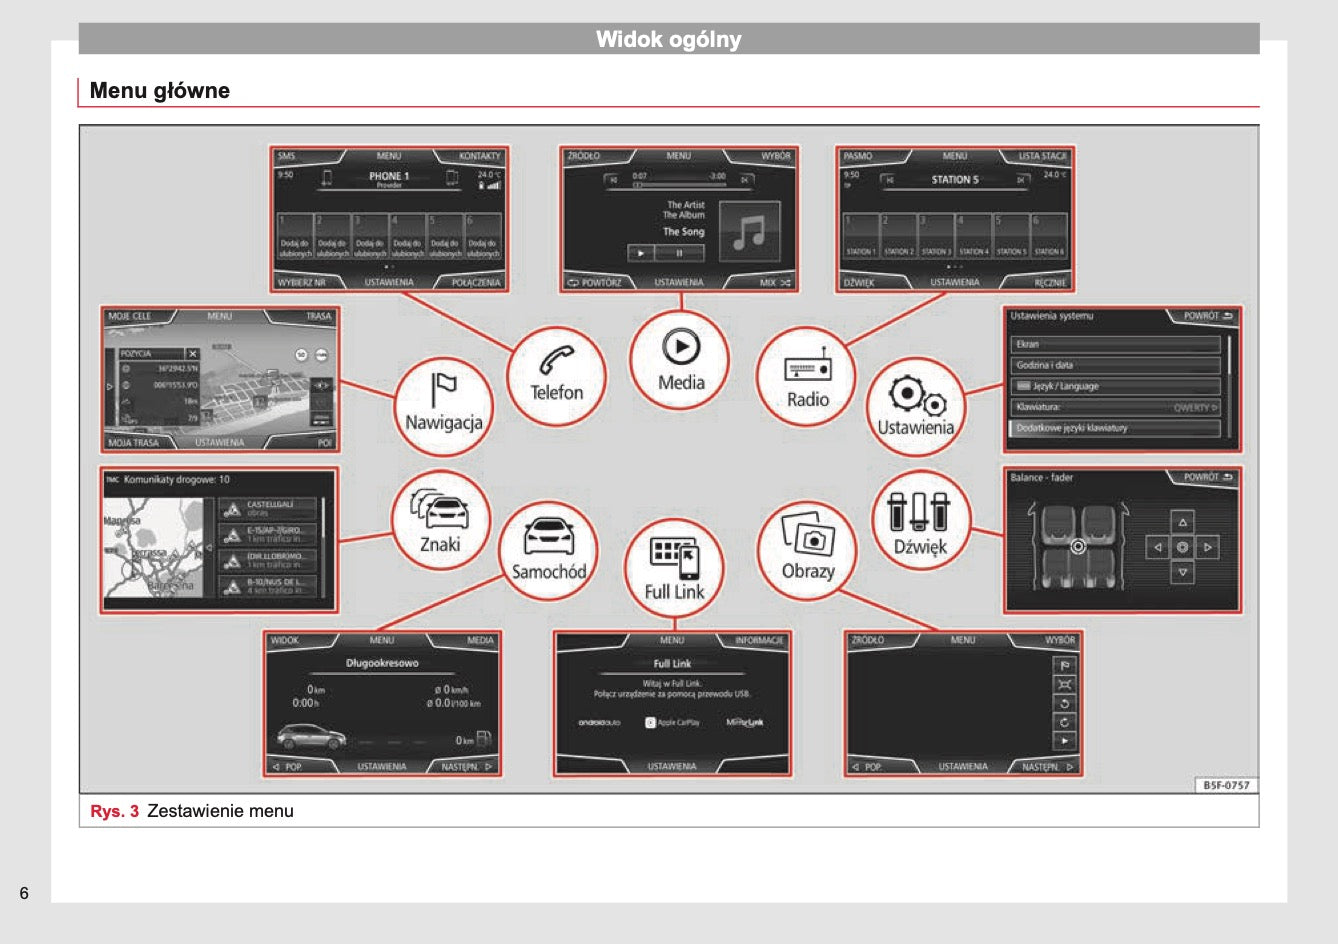
Task: Open Ustawienia gears icon
Action: point(915,406)
